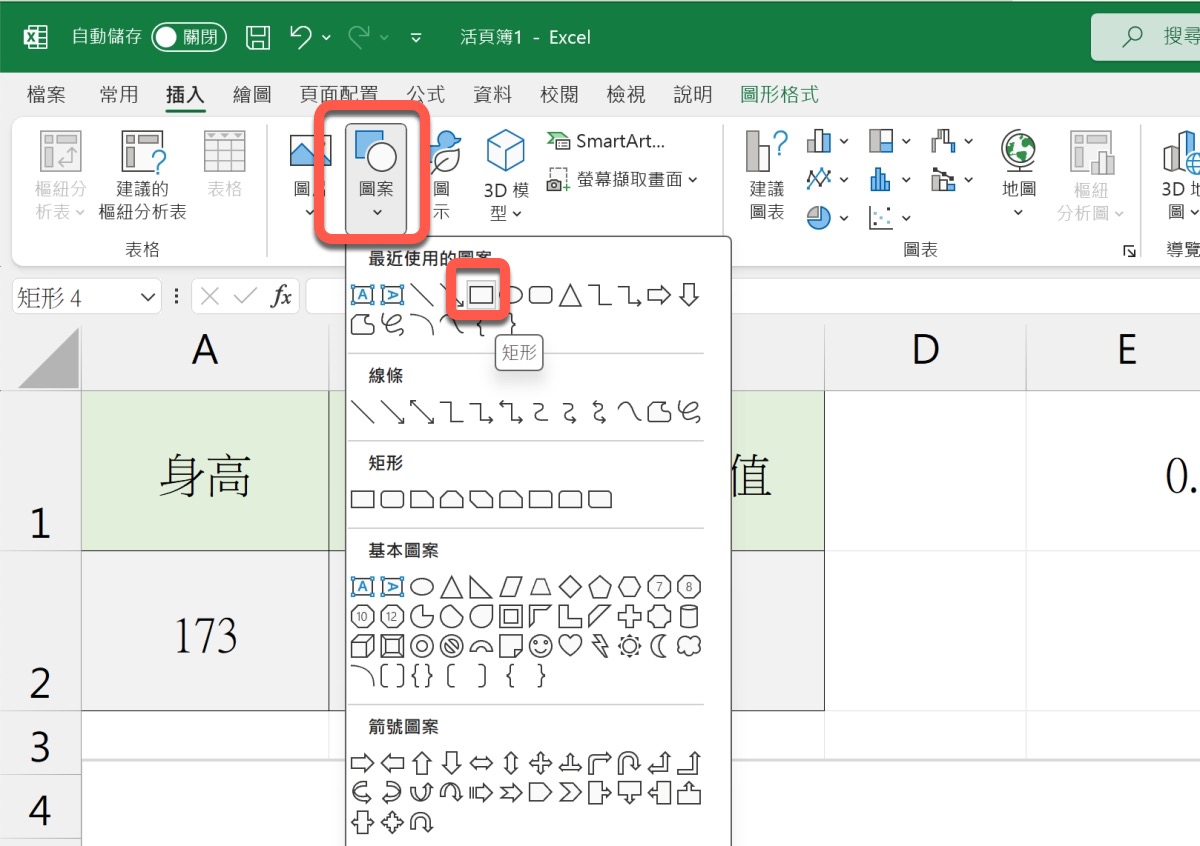Select the crescent moon shape
The height and width of the screenshot is (846, 1200).
[658, 646]
